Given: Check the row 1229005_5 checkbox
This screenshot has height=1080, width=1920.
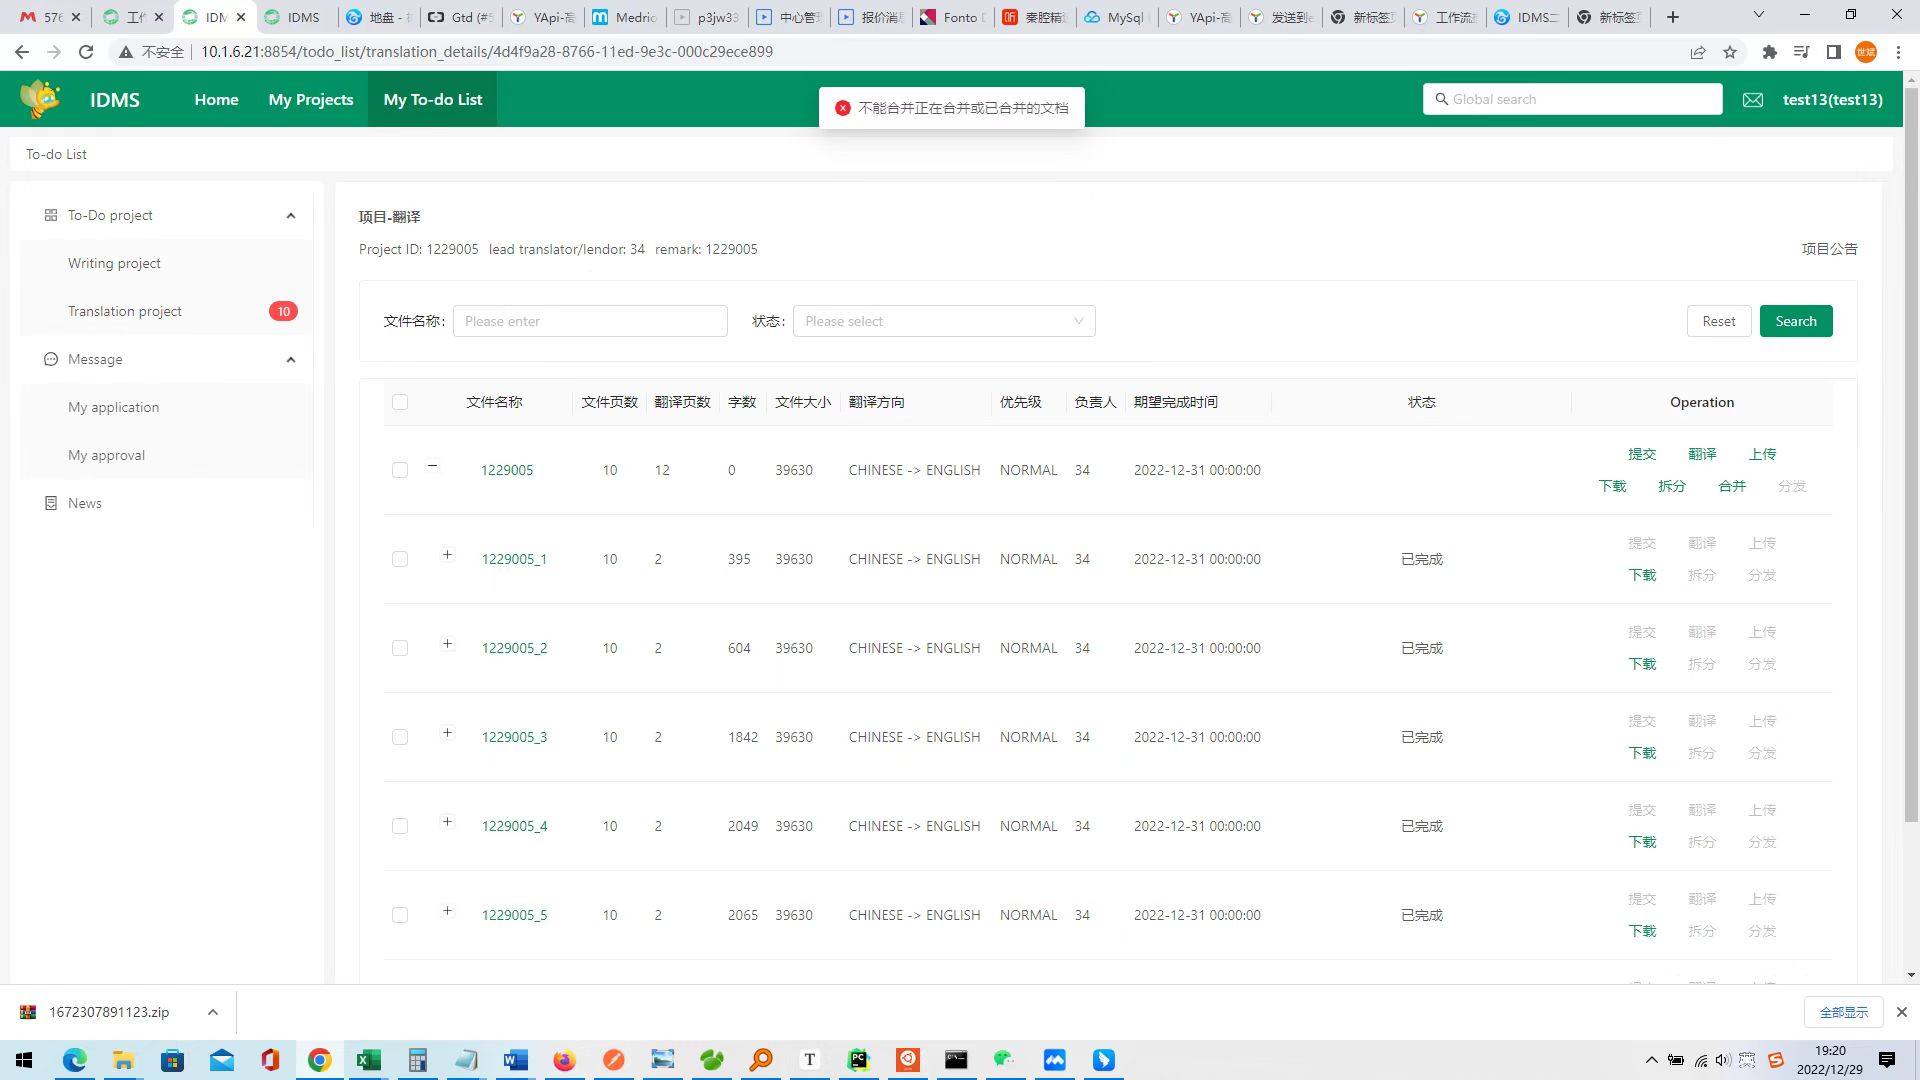Looking at the screenshot, I should [400, 915].
